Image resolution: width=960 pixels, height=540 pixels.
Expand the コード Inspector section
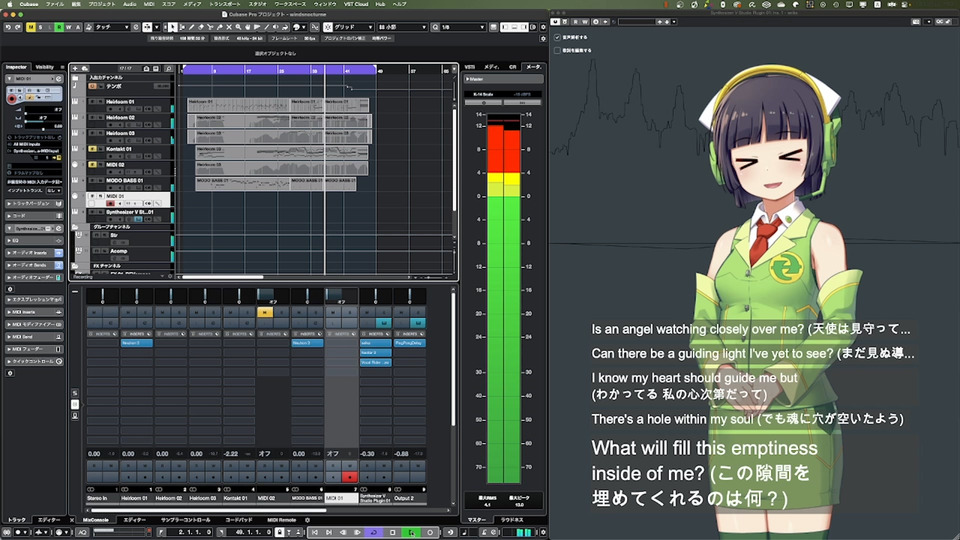click(34, 216)
